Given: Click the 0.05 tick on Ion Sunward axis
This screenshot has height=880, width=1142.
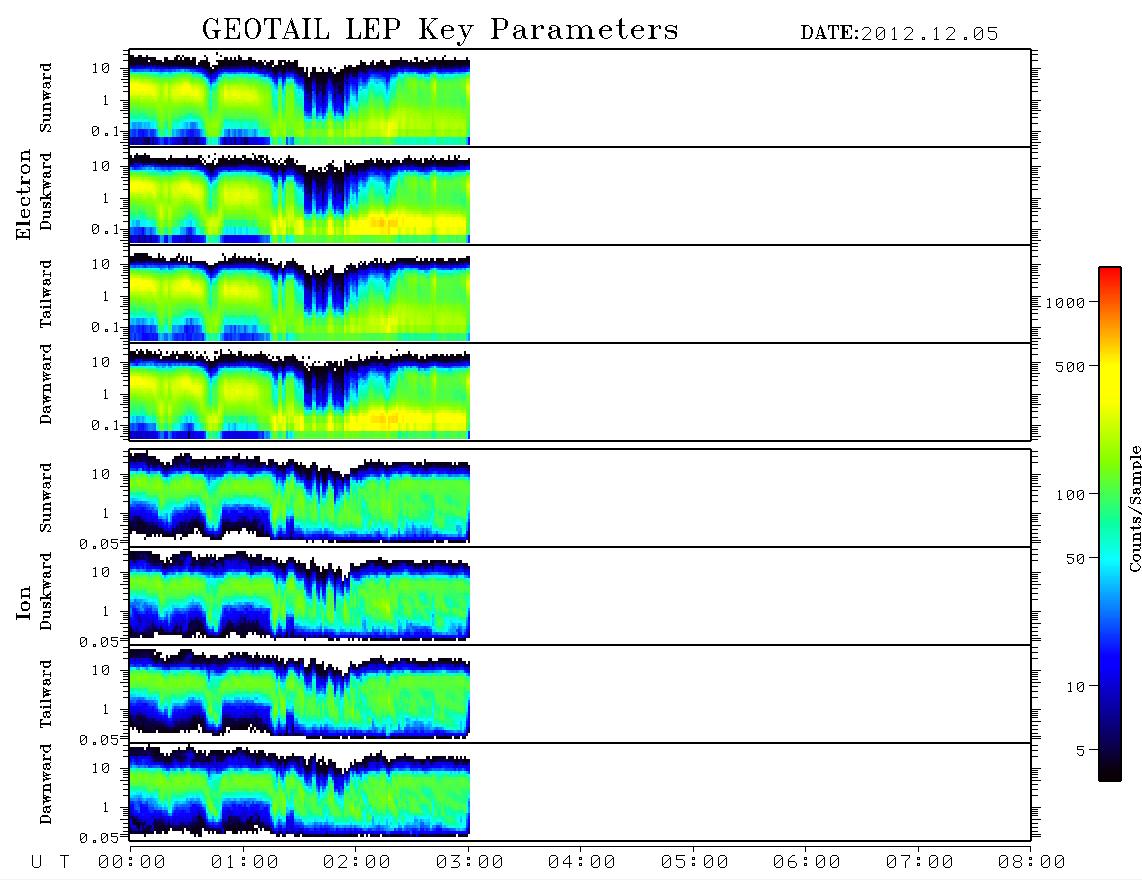Looking at the screenshot, I should pyautogui.click(x=99, y=544).
